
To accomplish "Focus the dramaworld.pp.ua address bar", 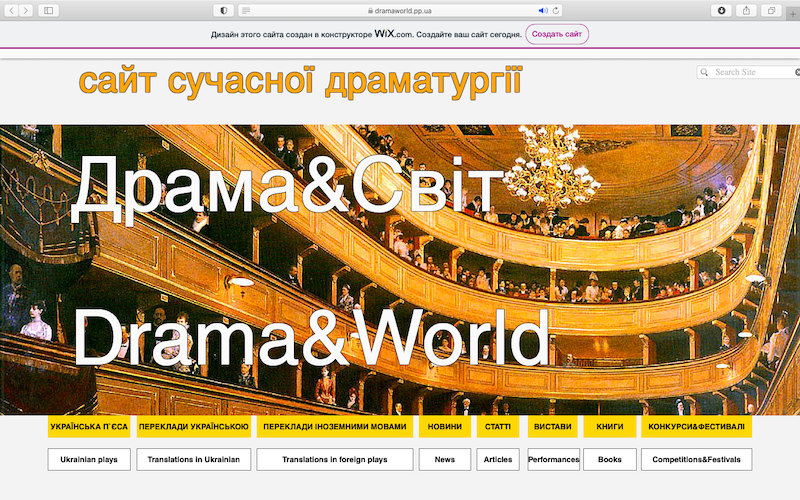I will pos(401,10).
